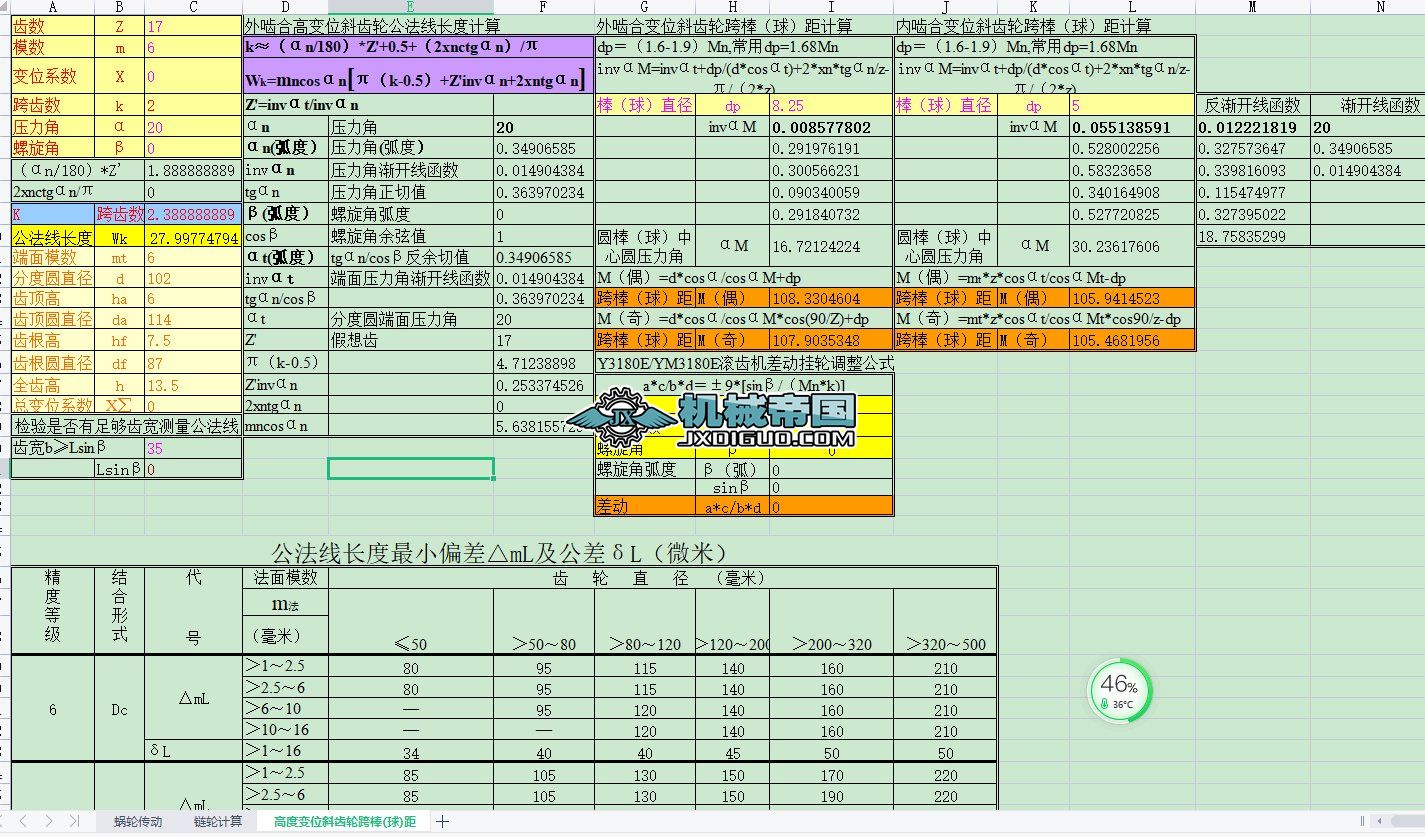Switch to the 蜗轮传动 sheet tab

tap(138, 821)
